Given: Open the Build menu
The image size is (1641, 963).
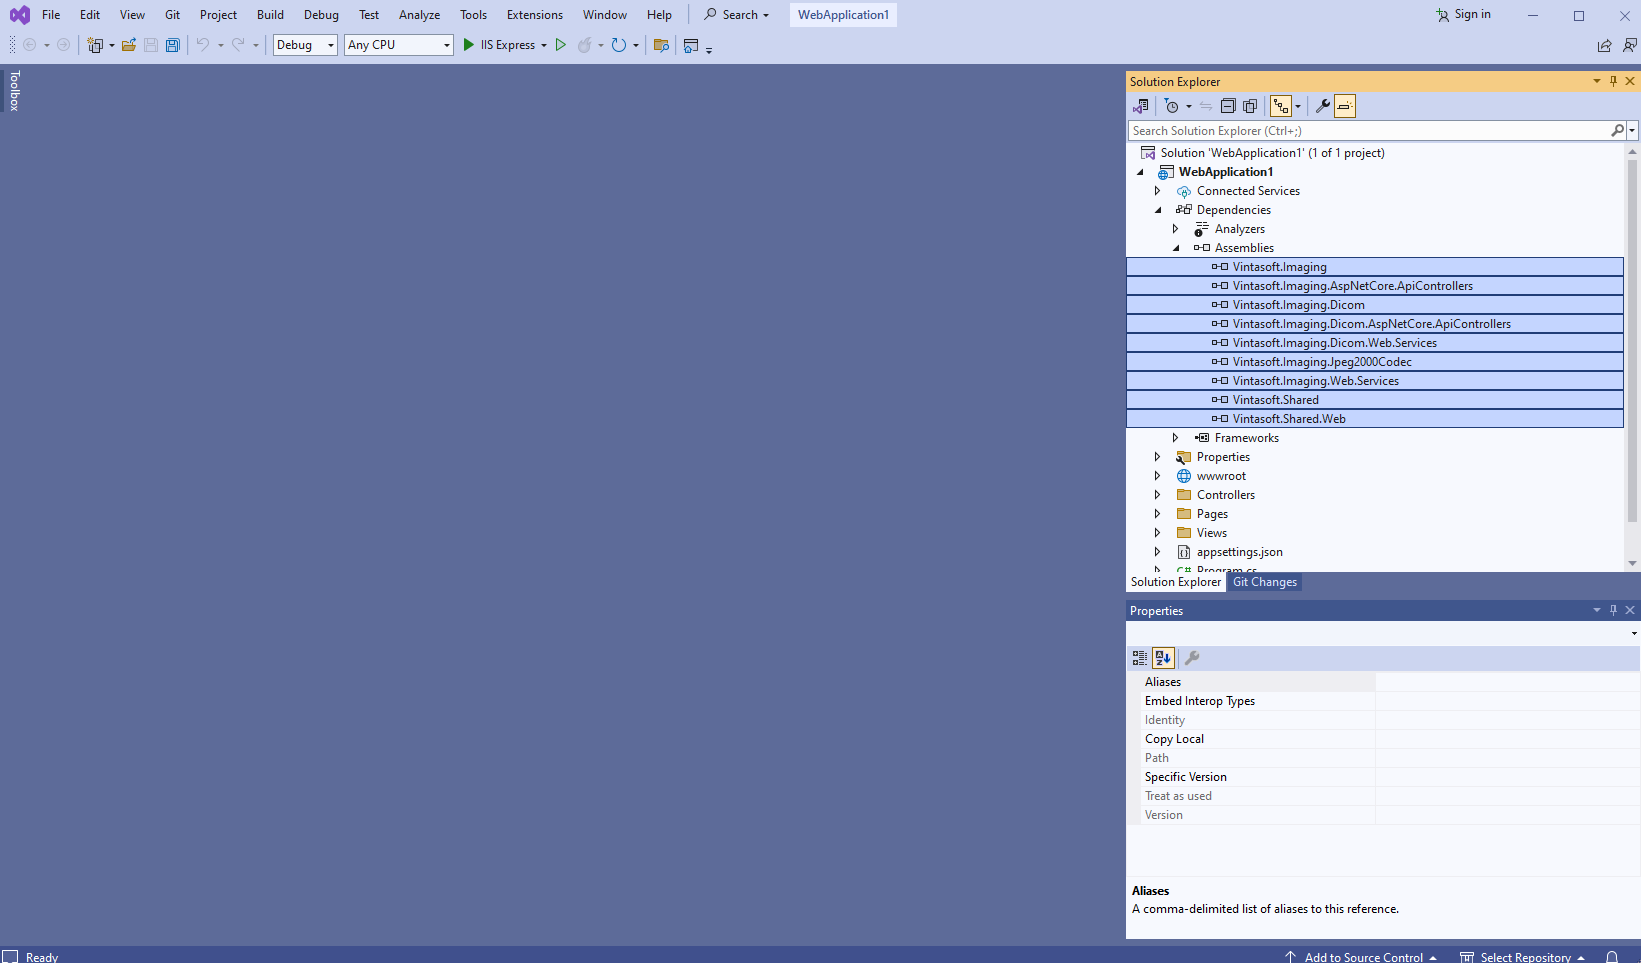Looking at the screenshot, I should [x=270, y=15].
